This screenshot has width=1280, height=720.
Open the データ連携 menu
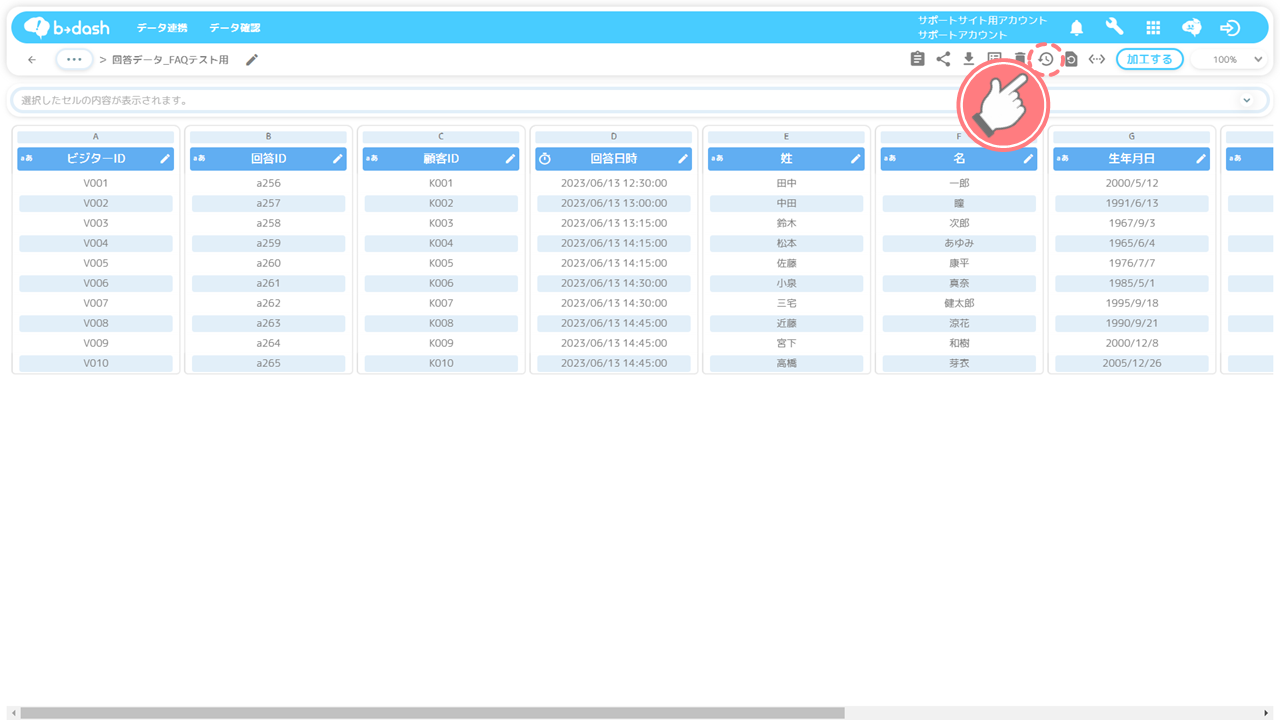coord(160,28)
